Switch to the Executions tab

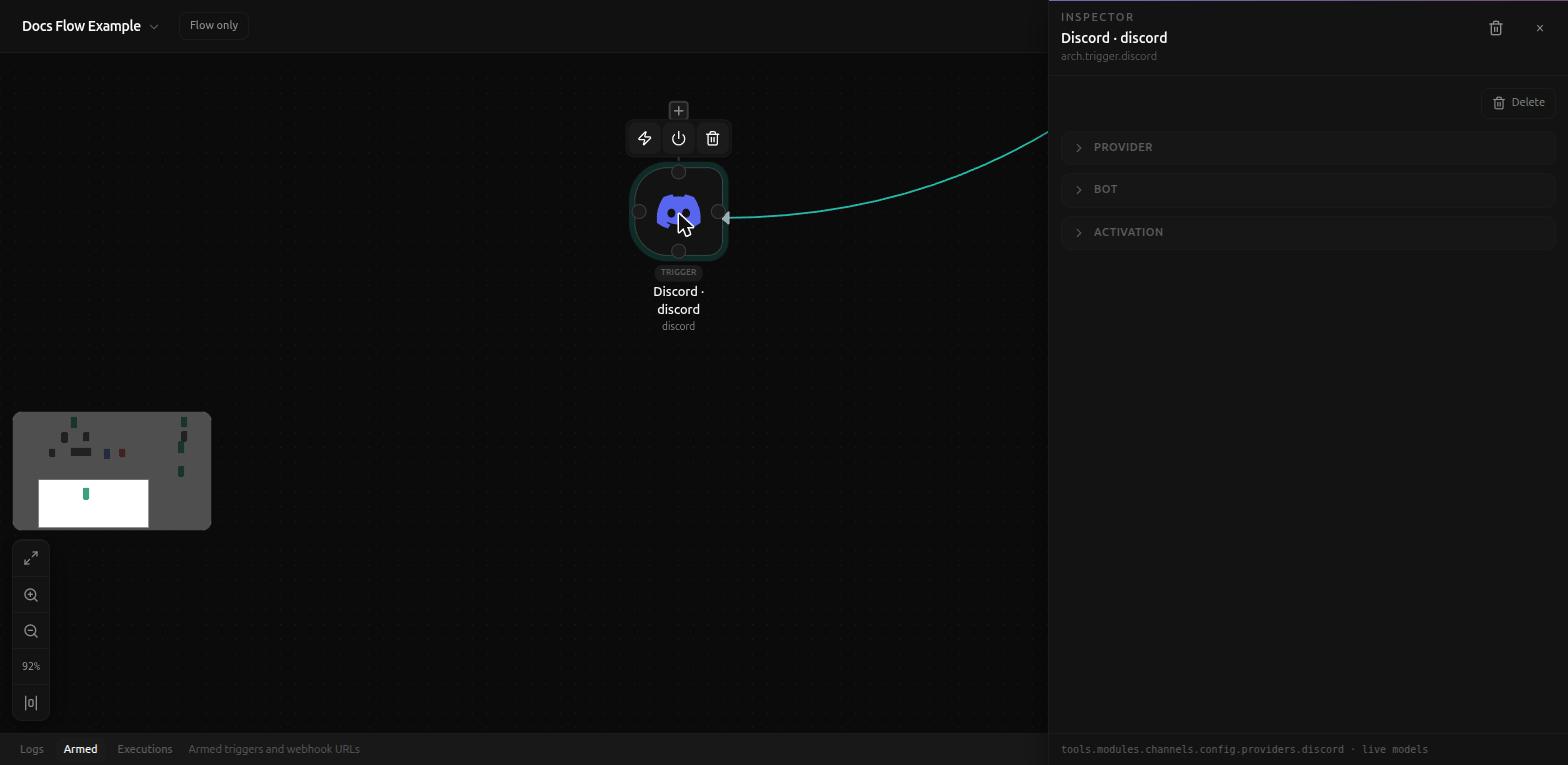(145, 749)
